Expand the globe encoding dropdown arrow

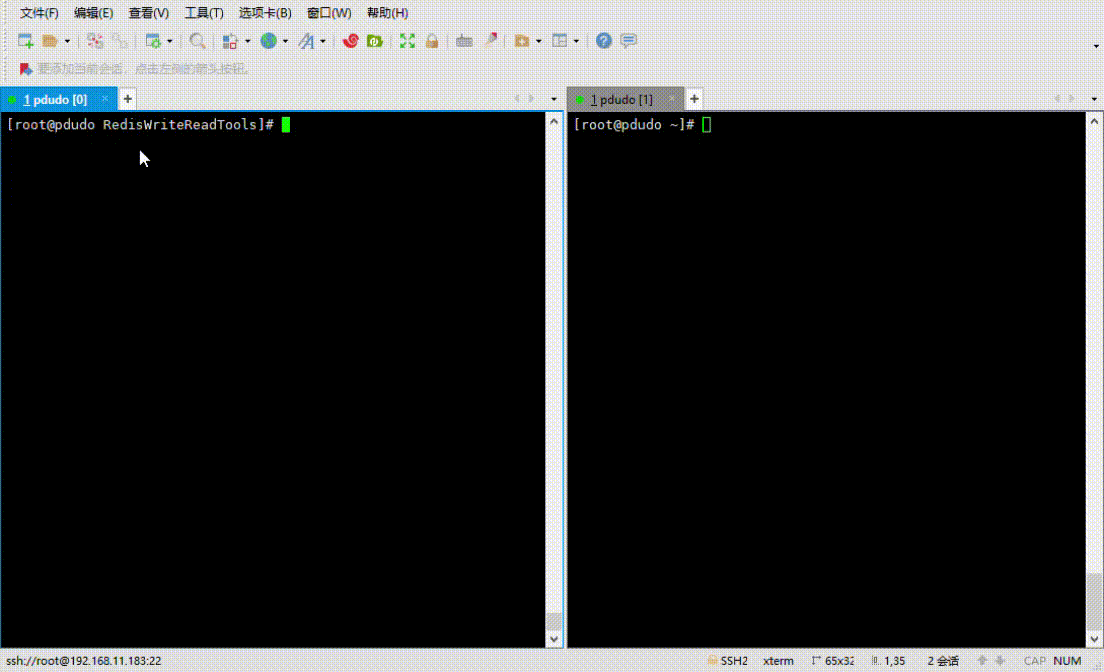285,42
